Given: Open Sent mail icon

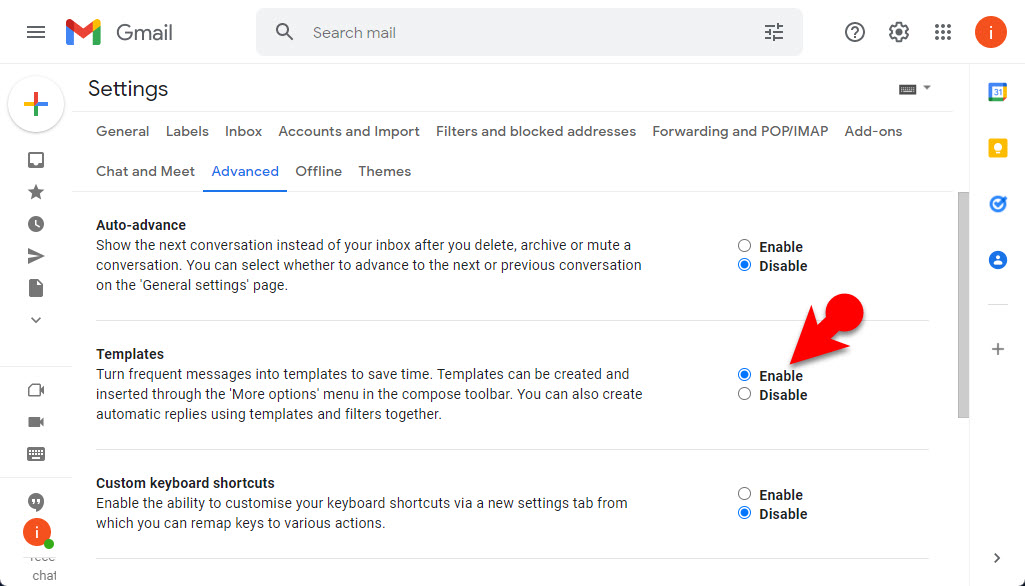Looking at the screenshot, I should click(x=36, y=256).
